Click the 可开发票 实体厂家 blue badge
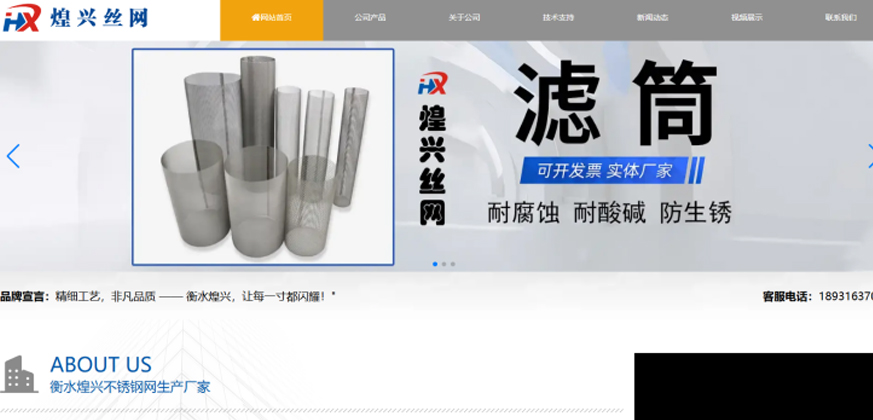This screenshot has width=873, height=420. (x=612, y=170)
